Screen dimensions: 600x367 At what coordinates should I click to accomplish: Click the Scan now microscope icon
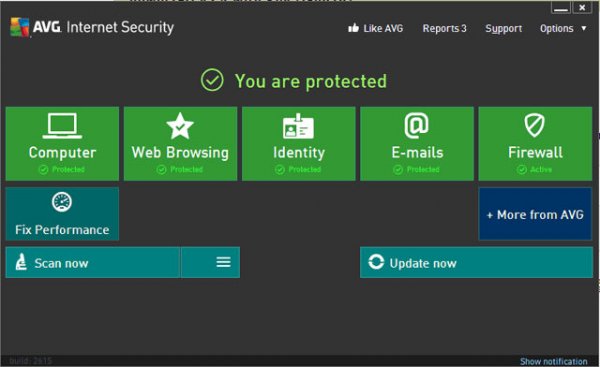(x=21, y=262)
